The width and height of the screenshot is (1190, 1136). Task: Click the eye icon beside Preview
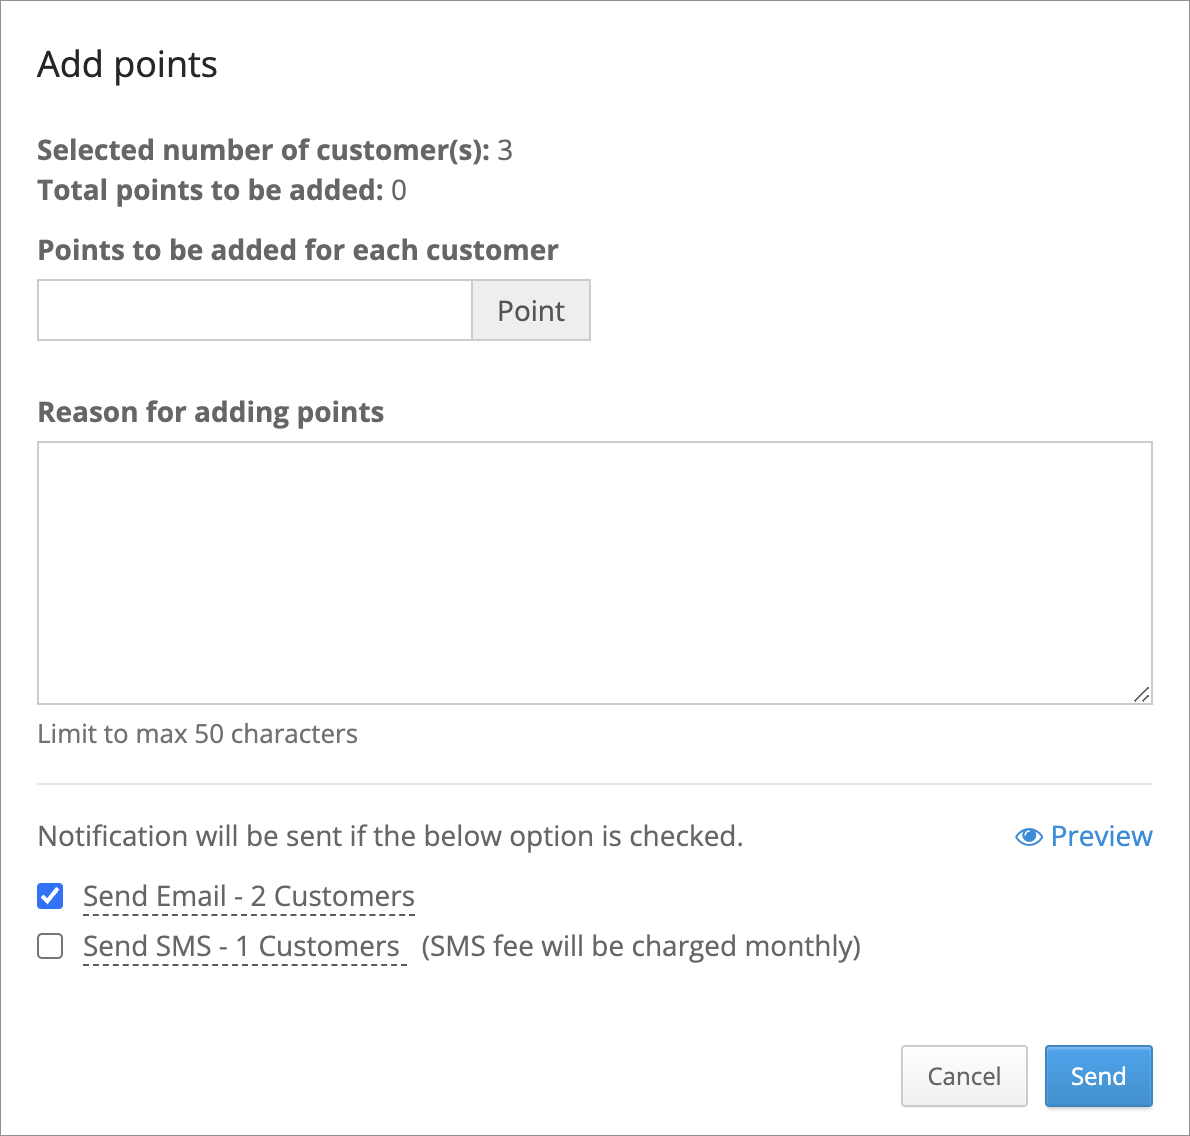point(1028,837)
